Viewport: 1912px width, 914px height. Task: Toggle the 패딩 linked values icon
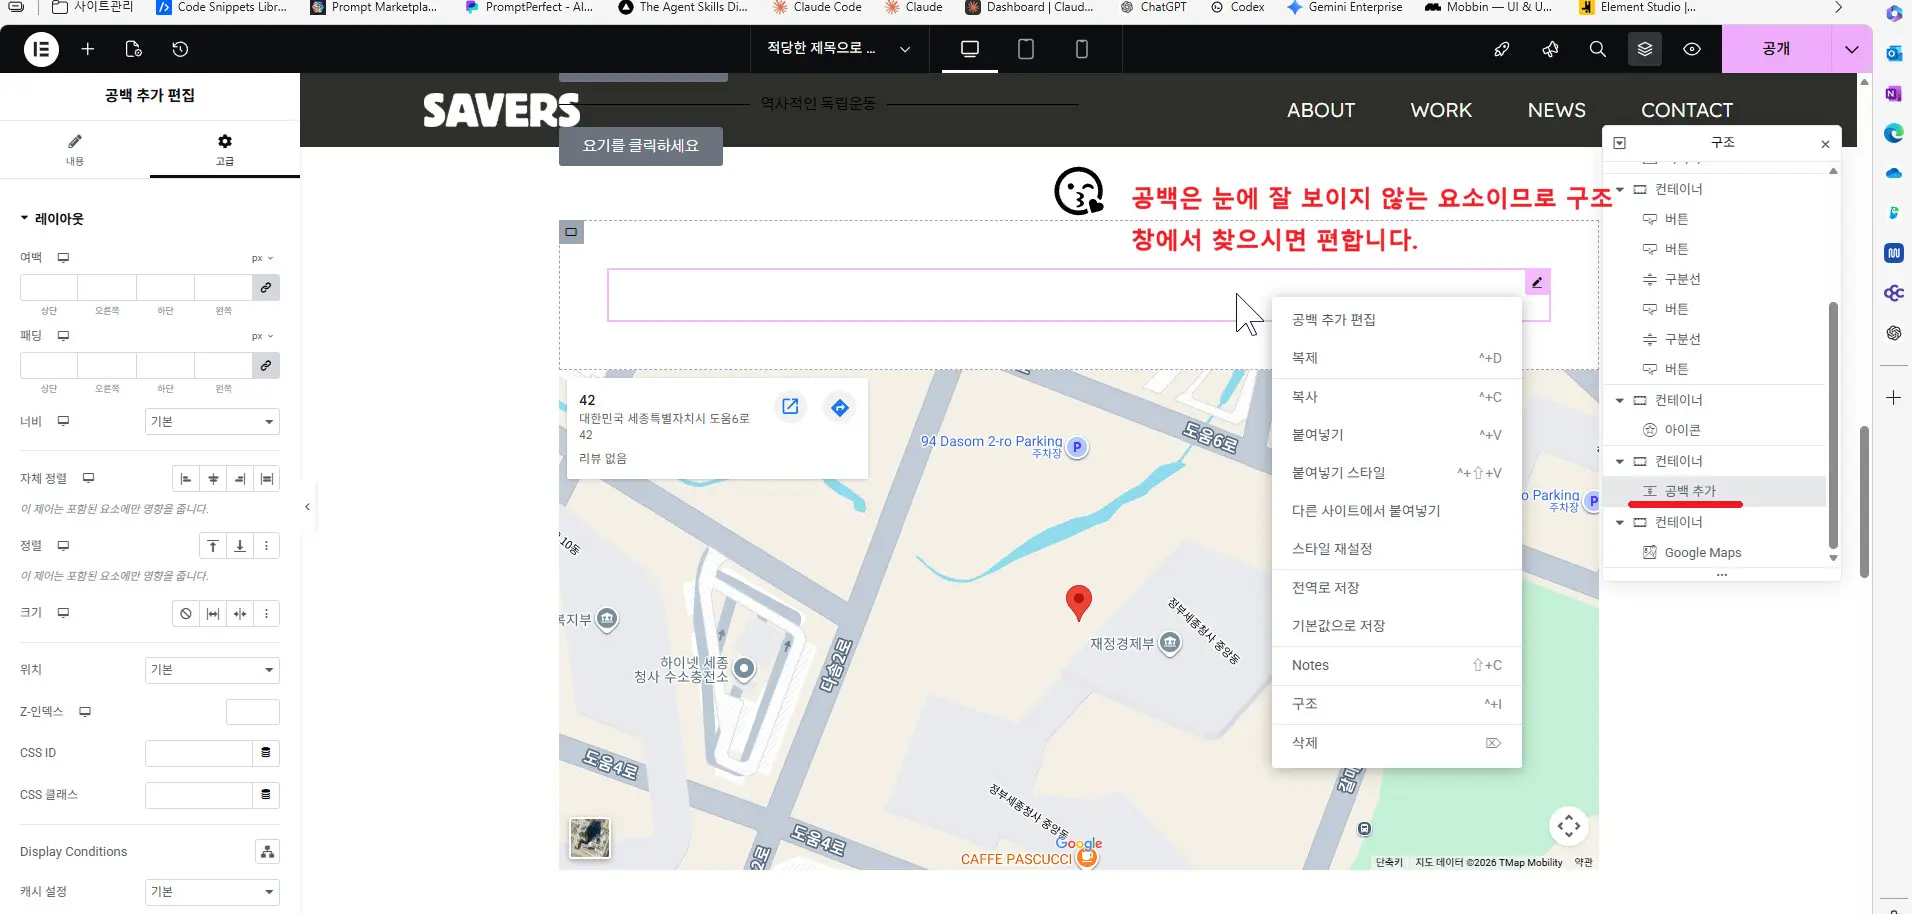tap(266, 366)
